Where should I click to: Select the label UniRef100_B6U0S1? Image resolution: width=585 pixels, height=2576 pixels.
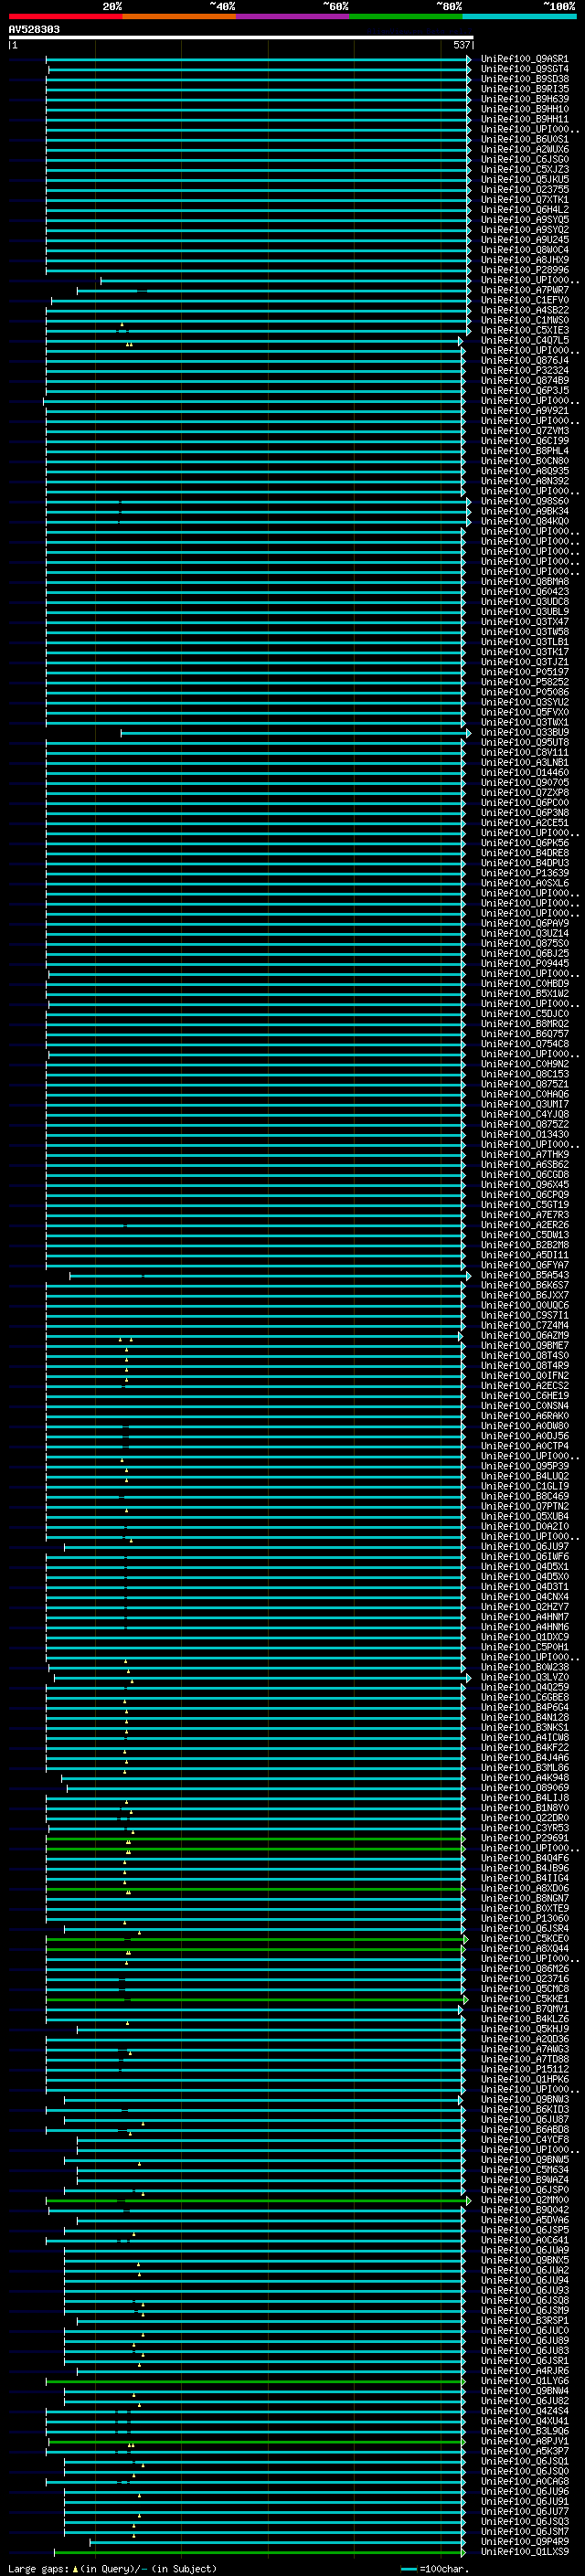coord(525,139)
